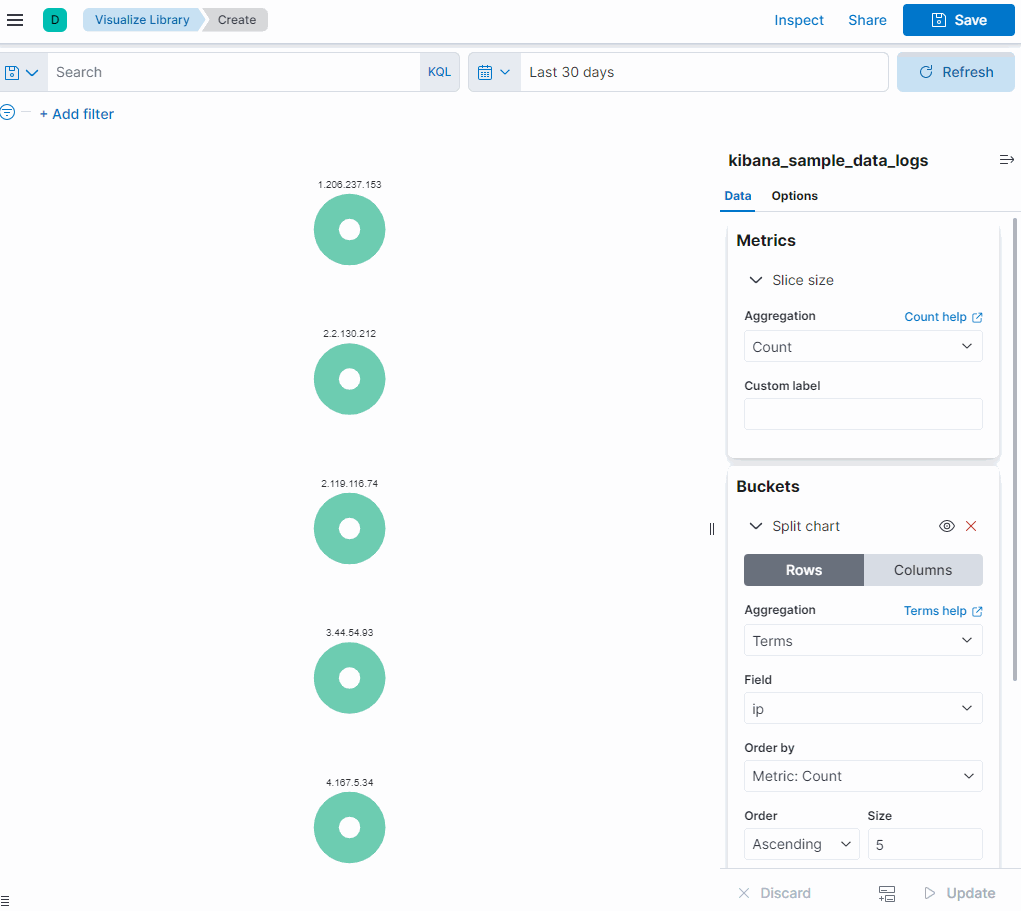Click Add filter
Image resolution: width=1021 pixels, height=911 pixels.
(77, 114)
